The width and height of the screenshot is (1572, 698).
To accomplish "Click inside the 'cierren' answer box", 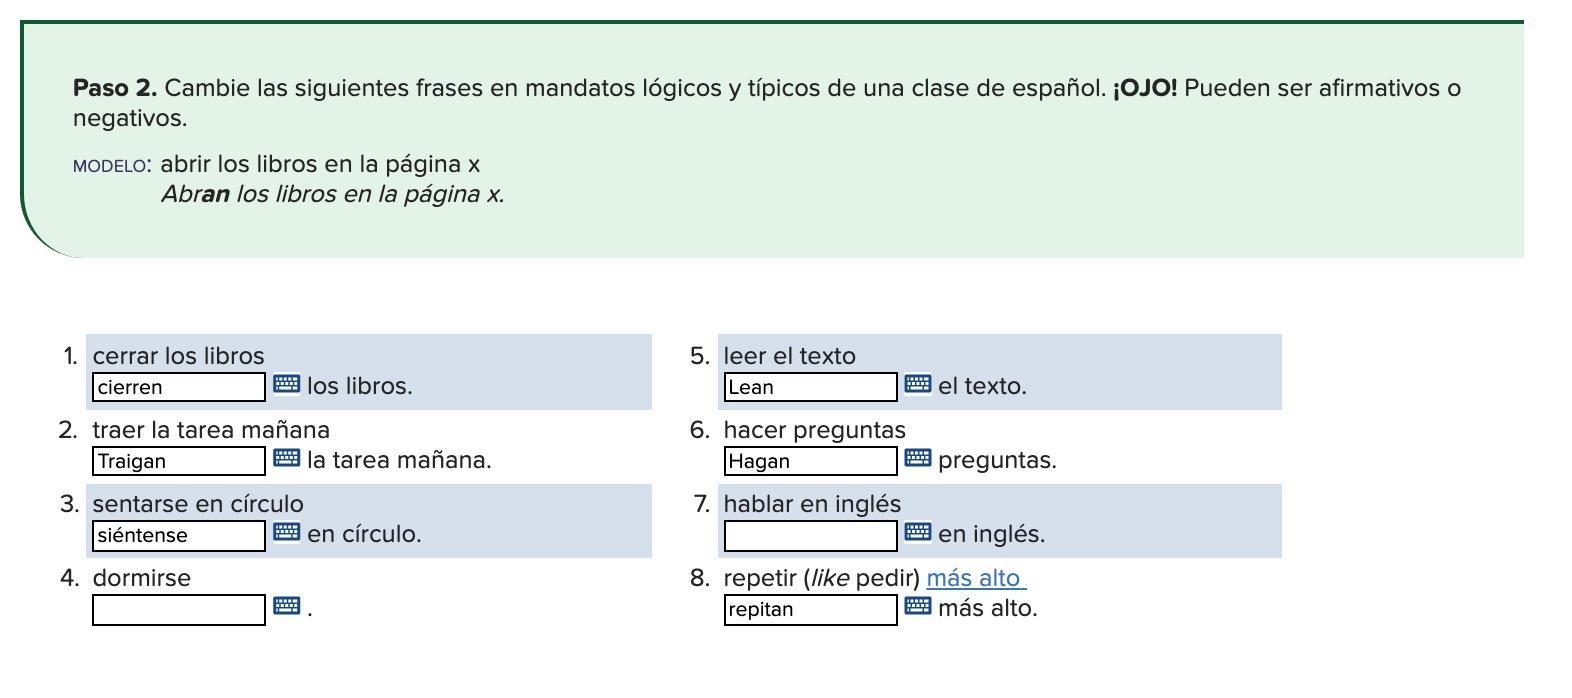I will coord(178,387).
